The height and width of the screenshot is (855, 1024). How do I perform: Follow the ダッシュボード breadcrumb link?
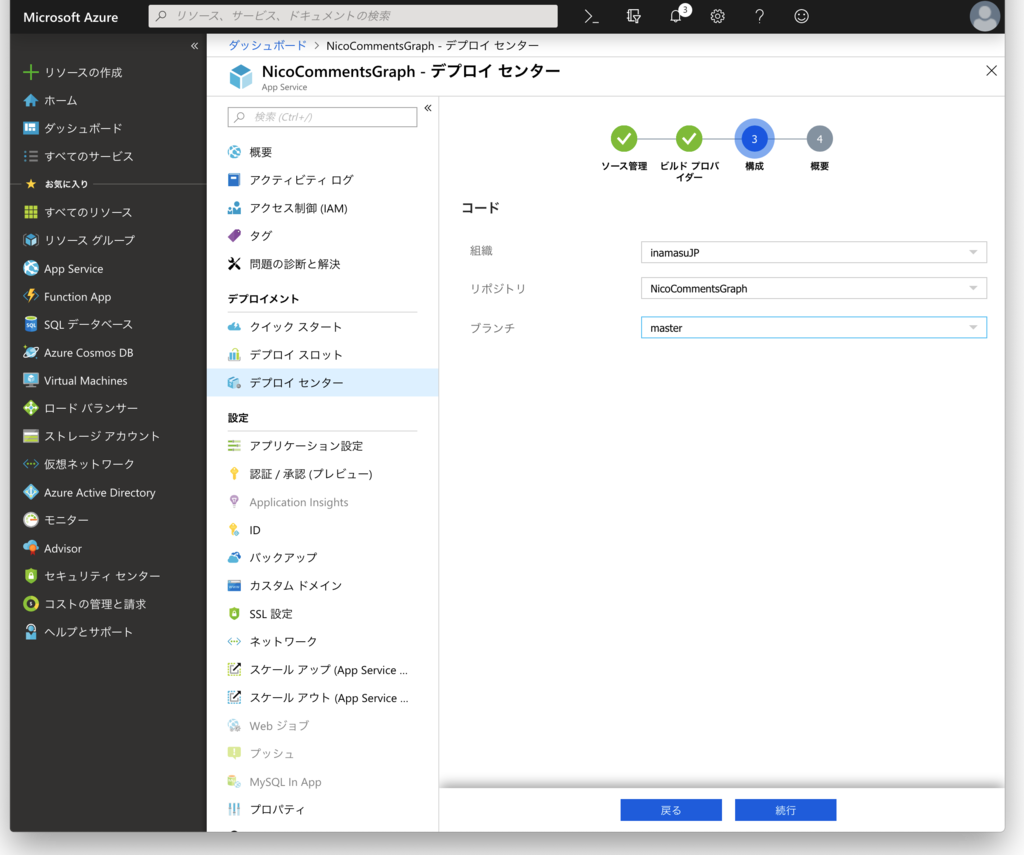click(267, 46)
